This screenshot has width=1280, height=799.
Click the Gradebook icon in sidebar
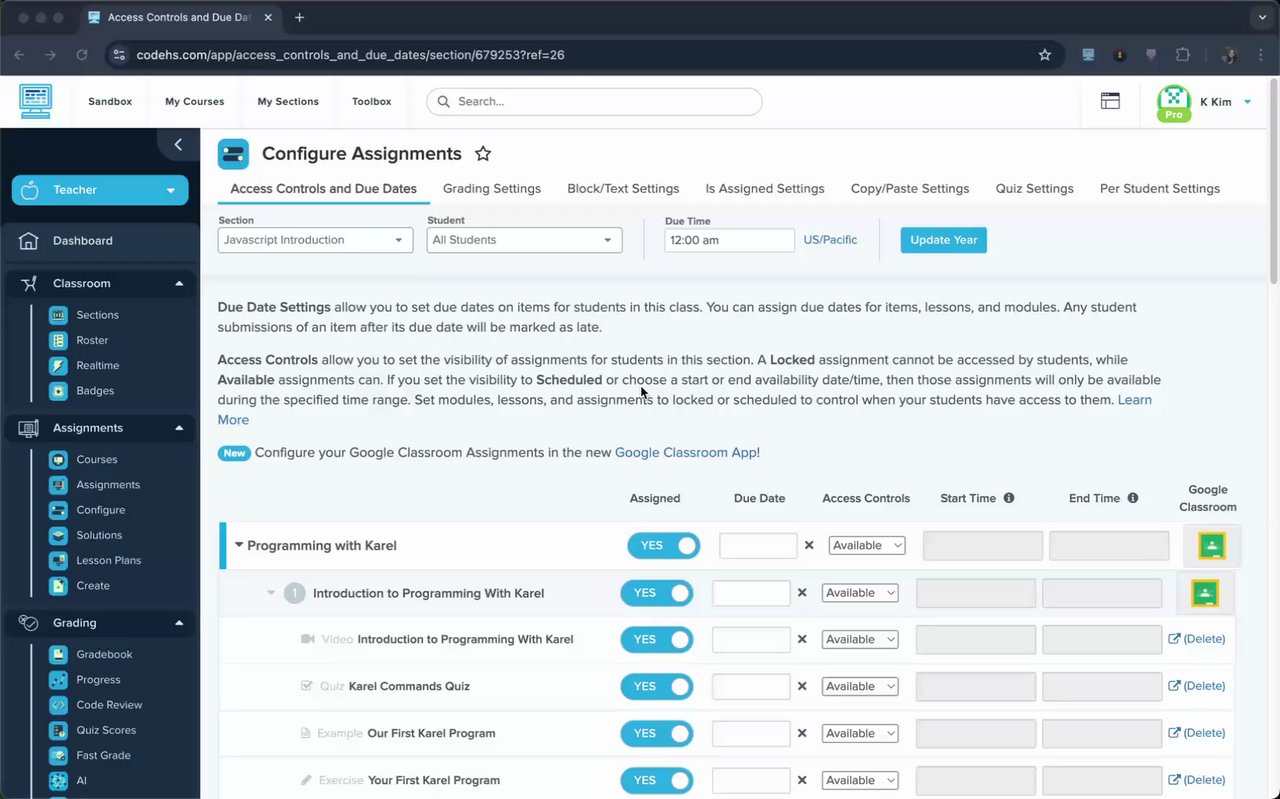point(58,654)
